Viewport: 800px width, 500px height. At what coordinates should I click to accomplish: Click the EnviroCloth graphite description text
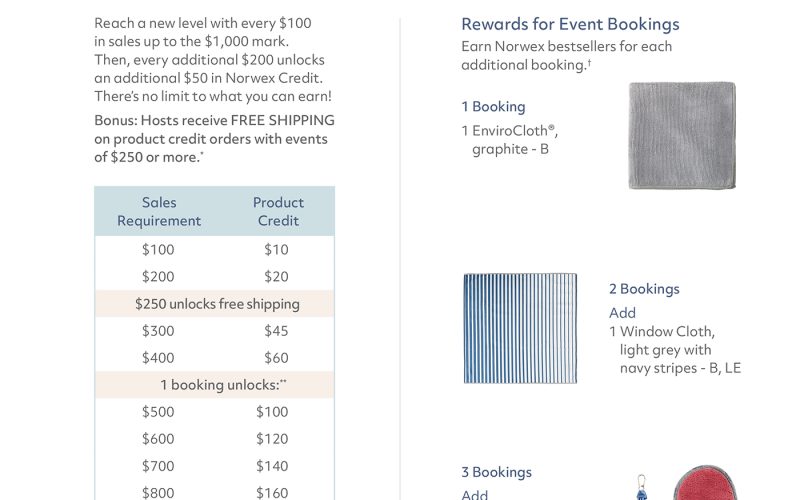pos(510,140)
